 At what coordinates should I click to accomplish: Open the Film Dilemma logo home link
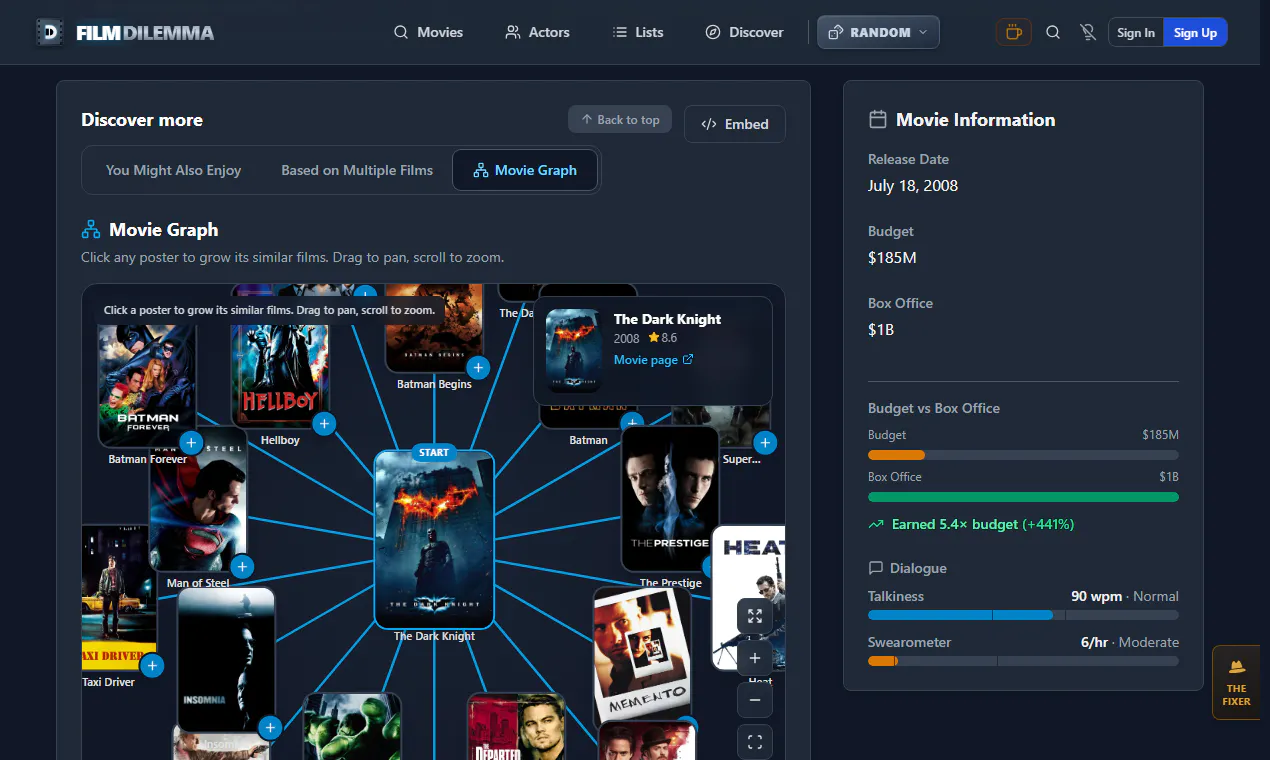pos(125,32)
